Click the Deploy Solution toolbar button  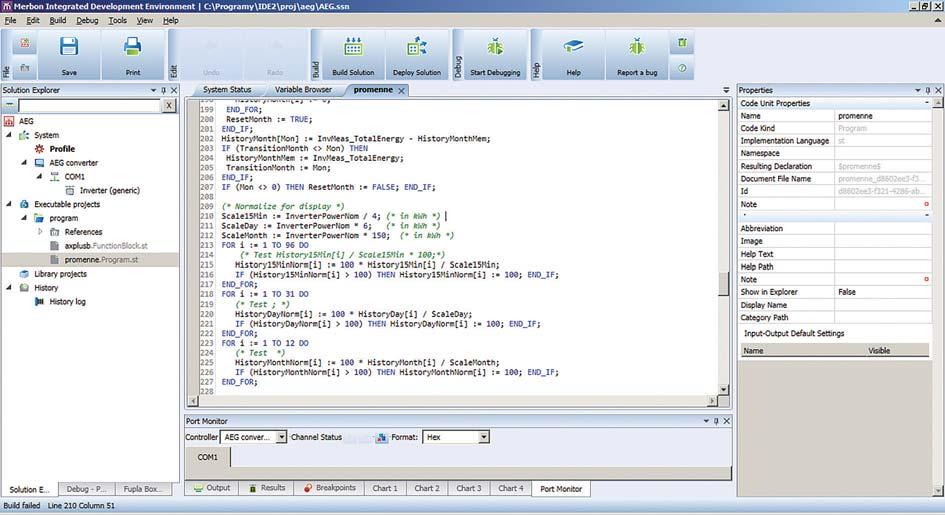click(417, 55)
